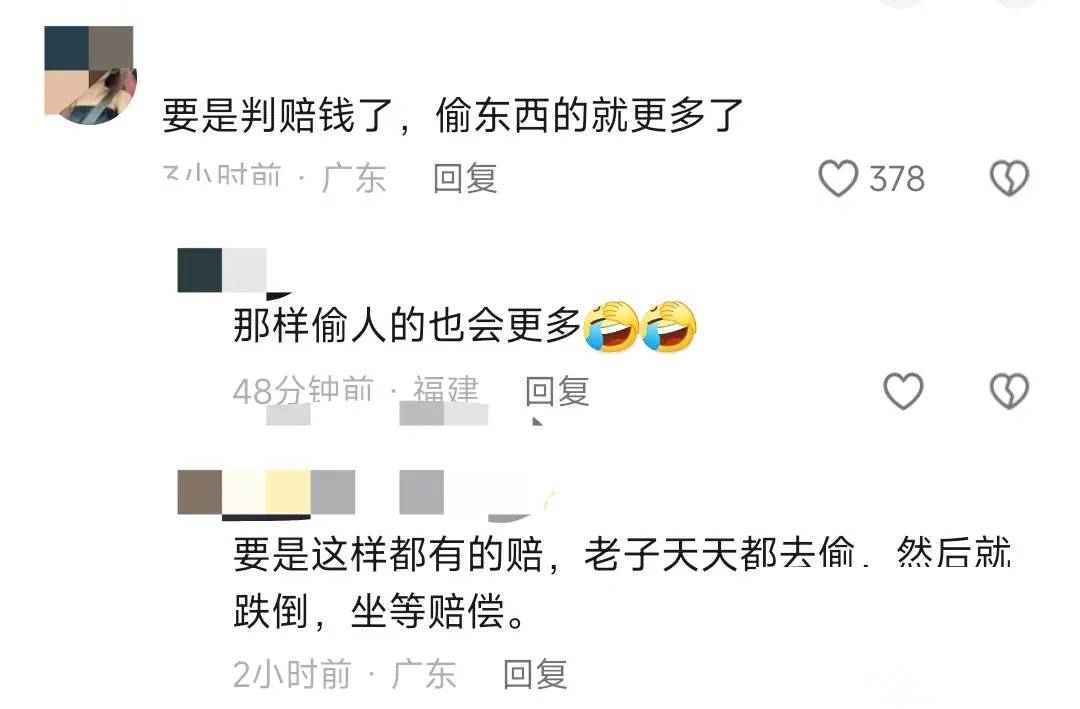Select the 老子天天都去偷 comment text
The height and width of the screenshot is (709, 1080).
point(621,582)
